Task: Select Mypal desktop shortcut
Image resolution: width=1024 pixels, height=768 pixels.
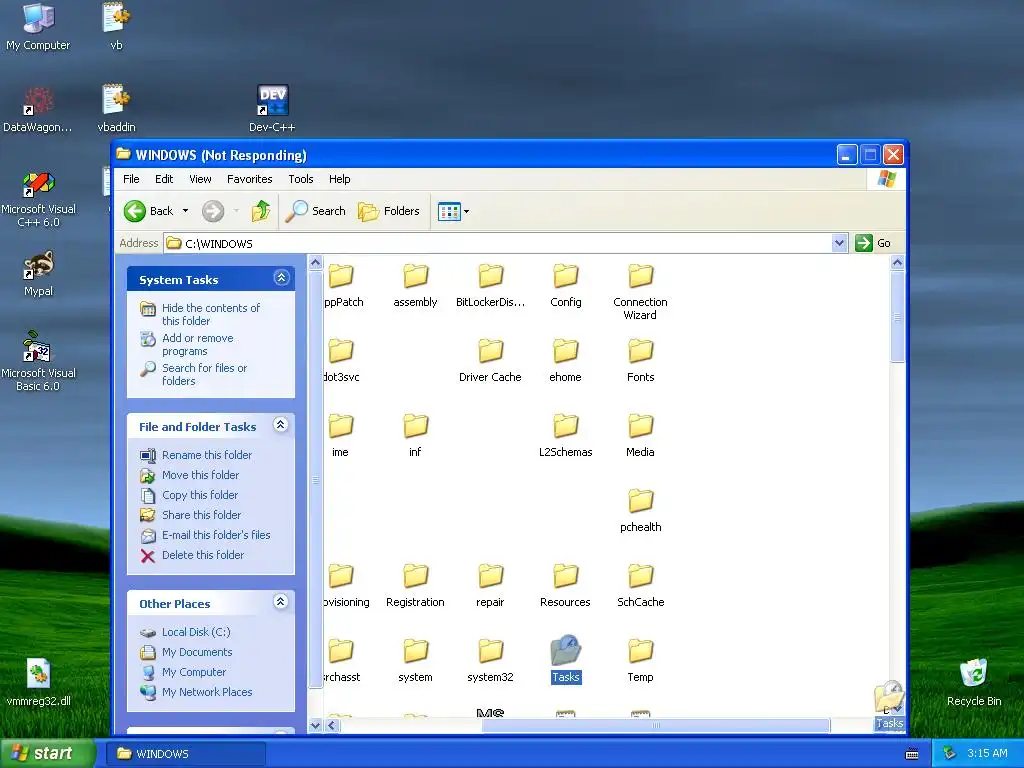Action: click(38, 274)
